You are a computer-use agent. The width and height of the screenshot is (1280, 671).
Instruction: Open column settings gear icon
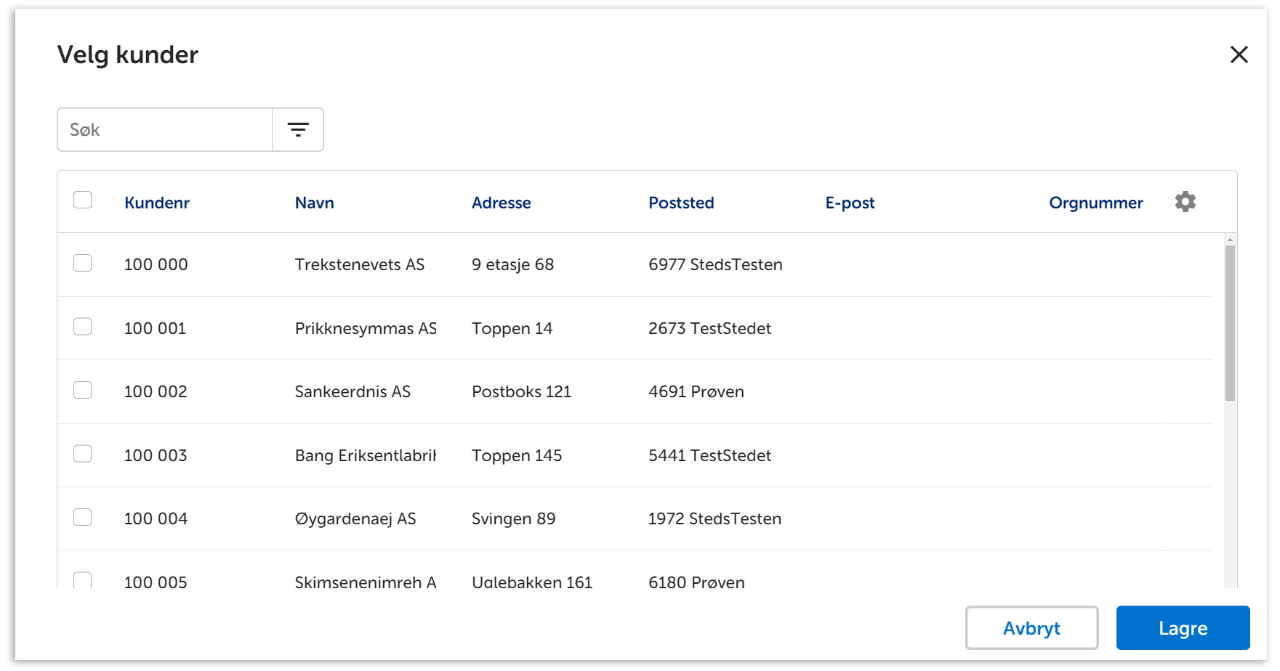click(1185, 202)
